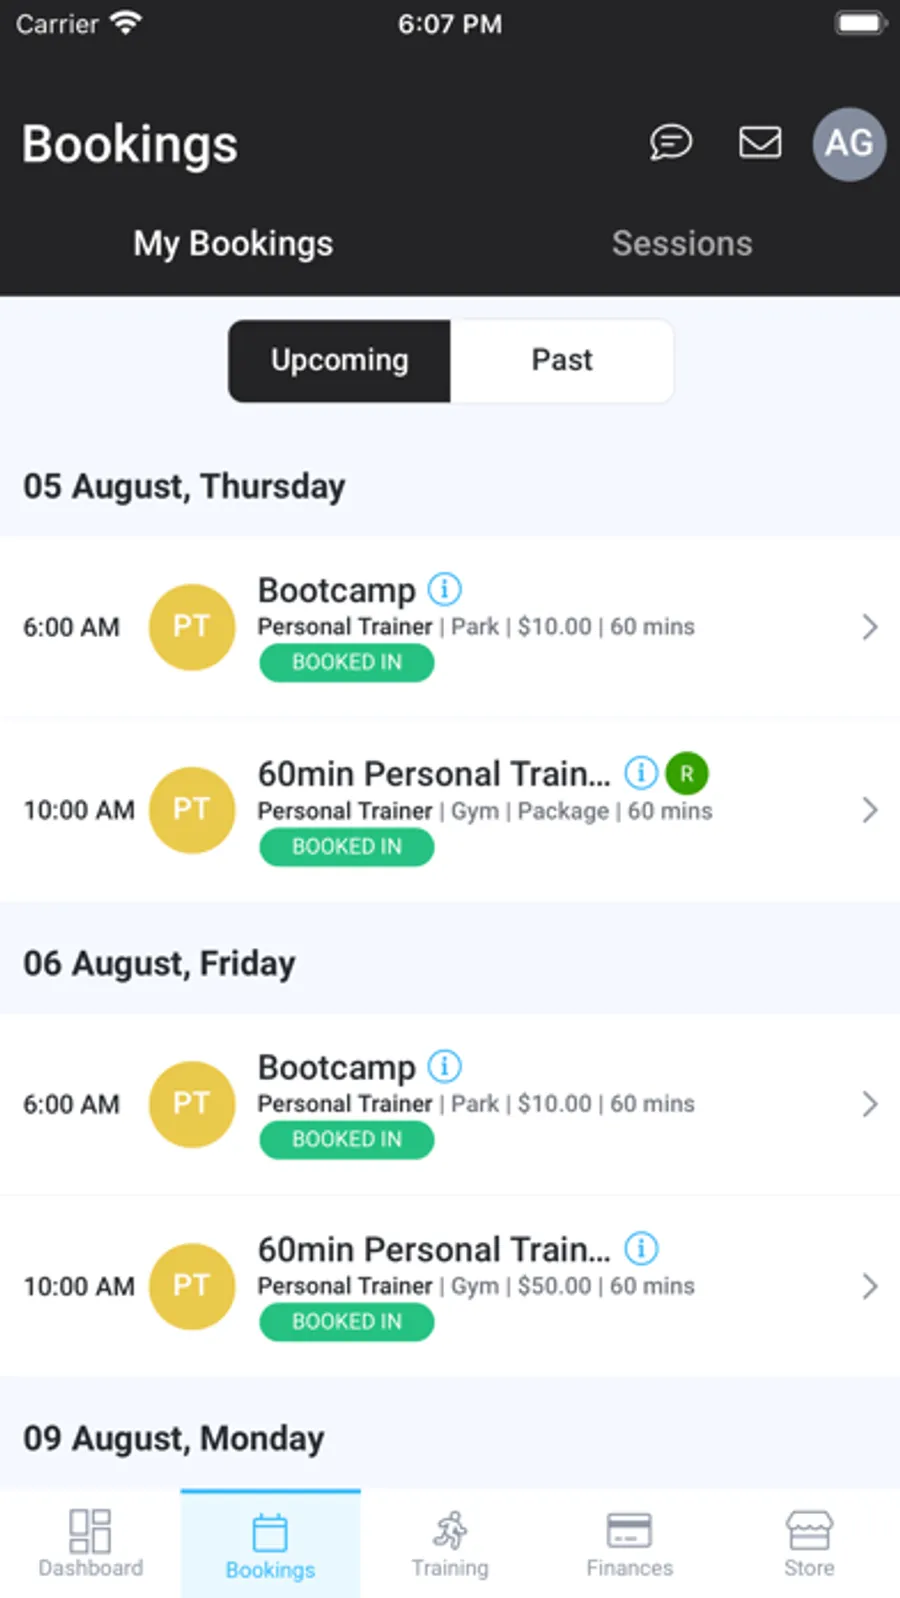Show info for Friday's 60min Personal Training
This screenshot has height=1598, width=900.
click(641, 1248)
